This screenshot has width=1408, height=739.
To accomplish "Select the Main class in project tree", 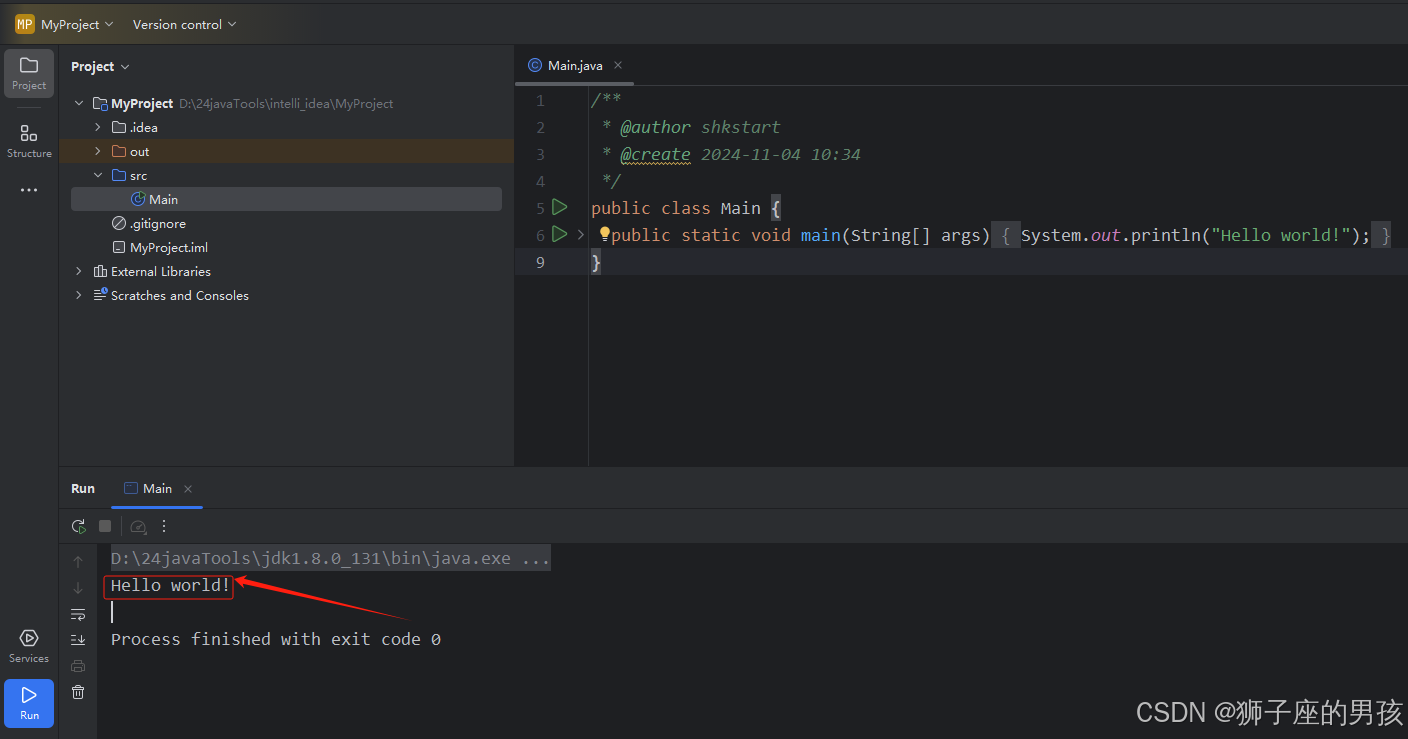I will click(286, 199).
